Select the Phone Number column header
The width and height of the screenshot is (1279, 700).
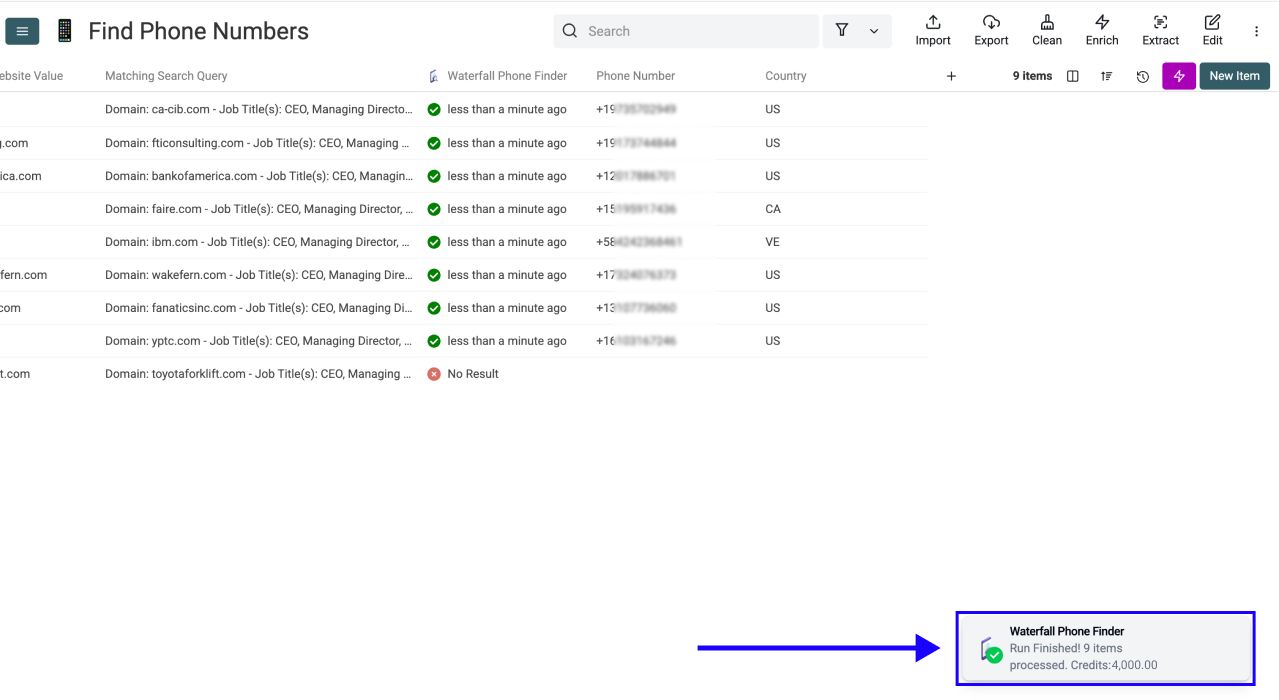(635, 76)
